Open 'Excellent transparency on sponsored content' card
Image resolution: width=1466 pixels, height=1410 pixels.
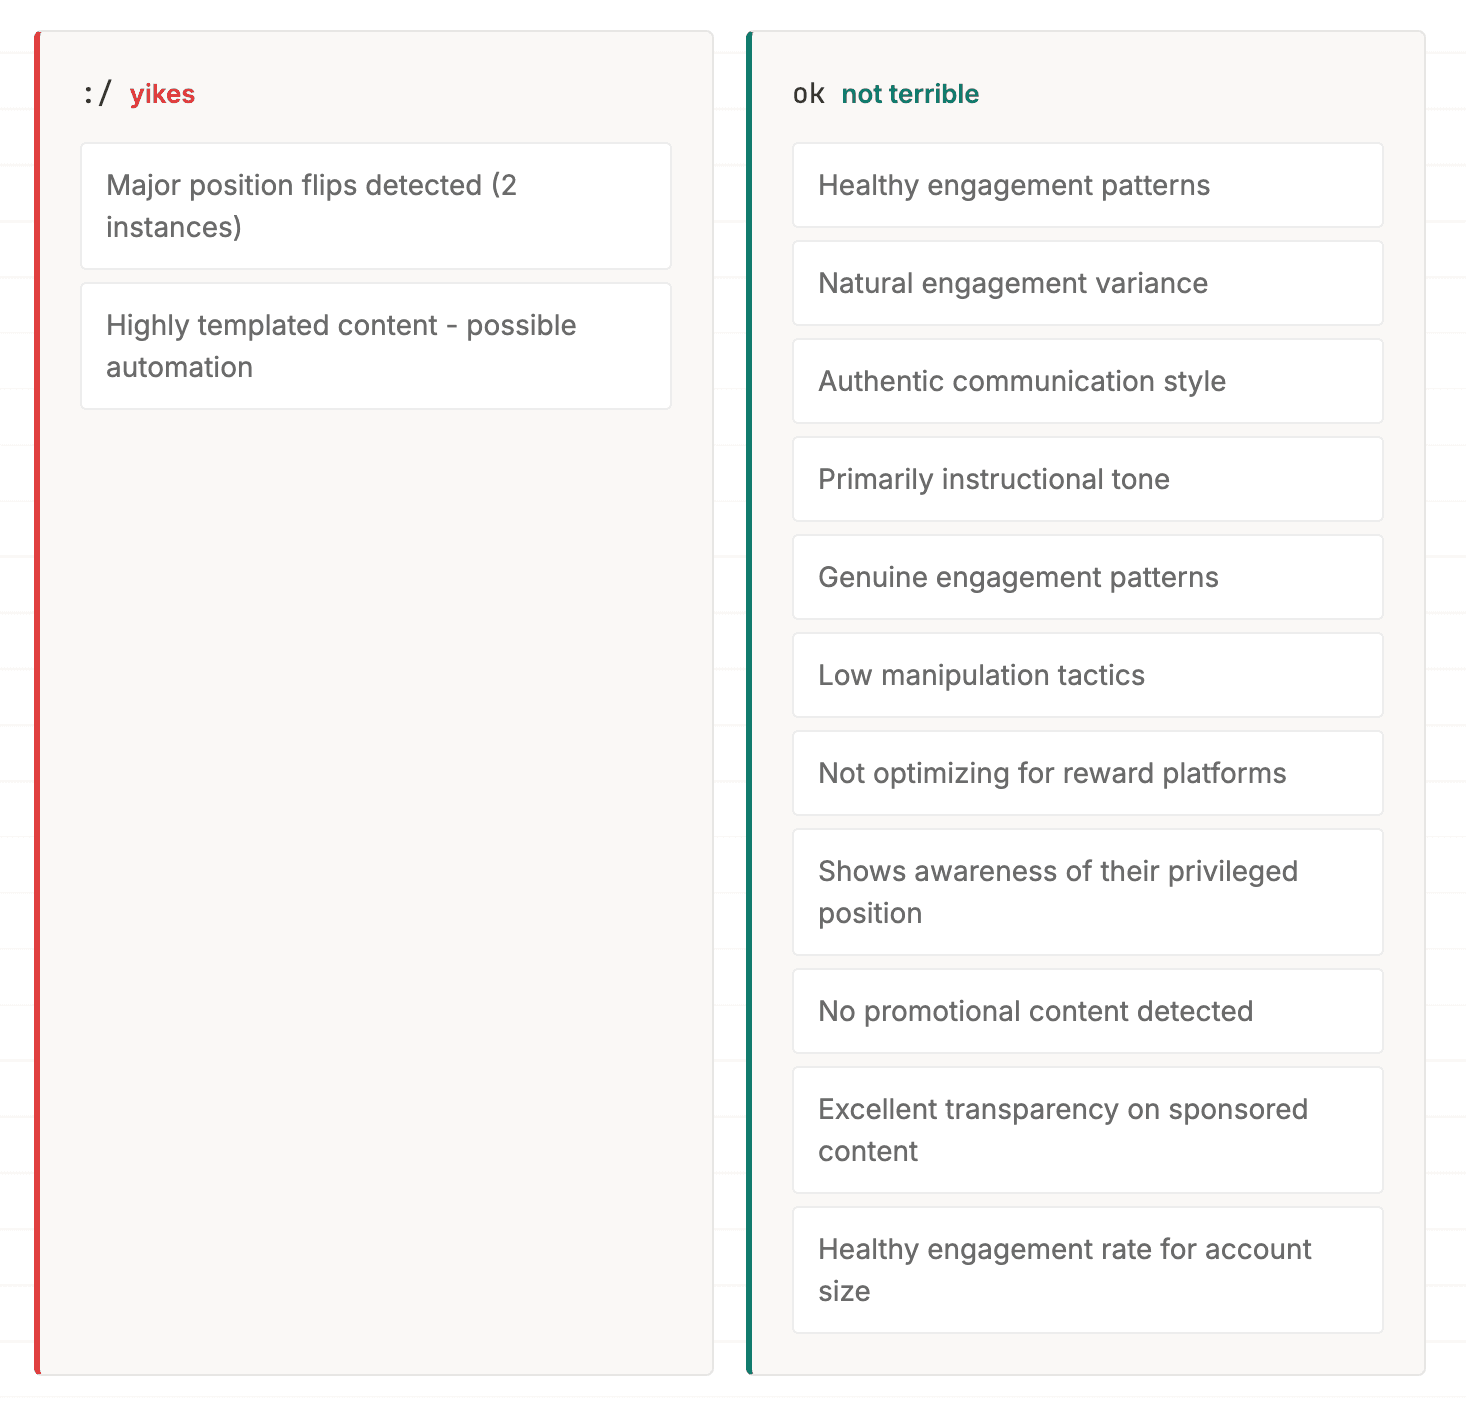click(1087, 1130)
